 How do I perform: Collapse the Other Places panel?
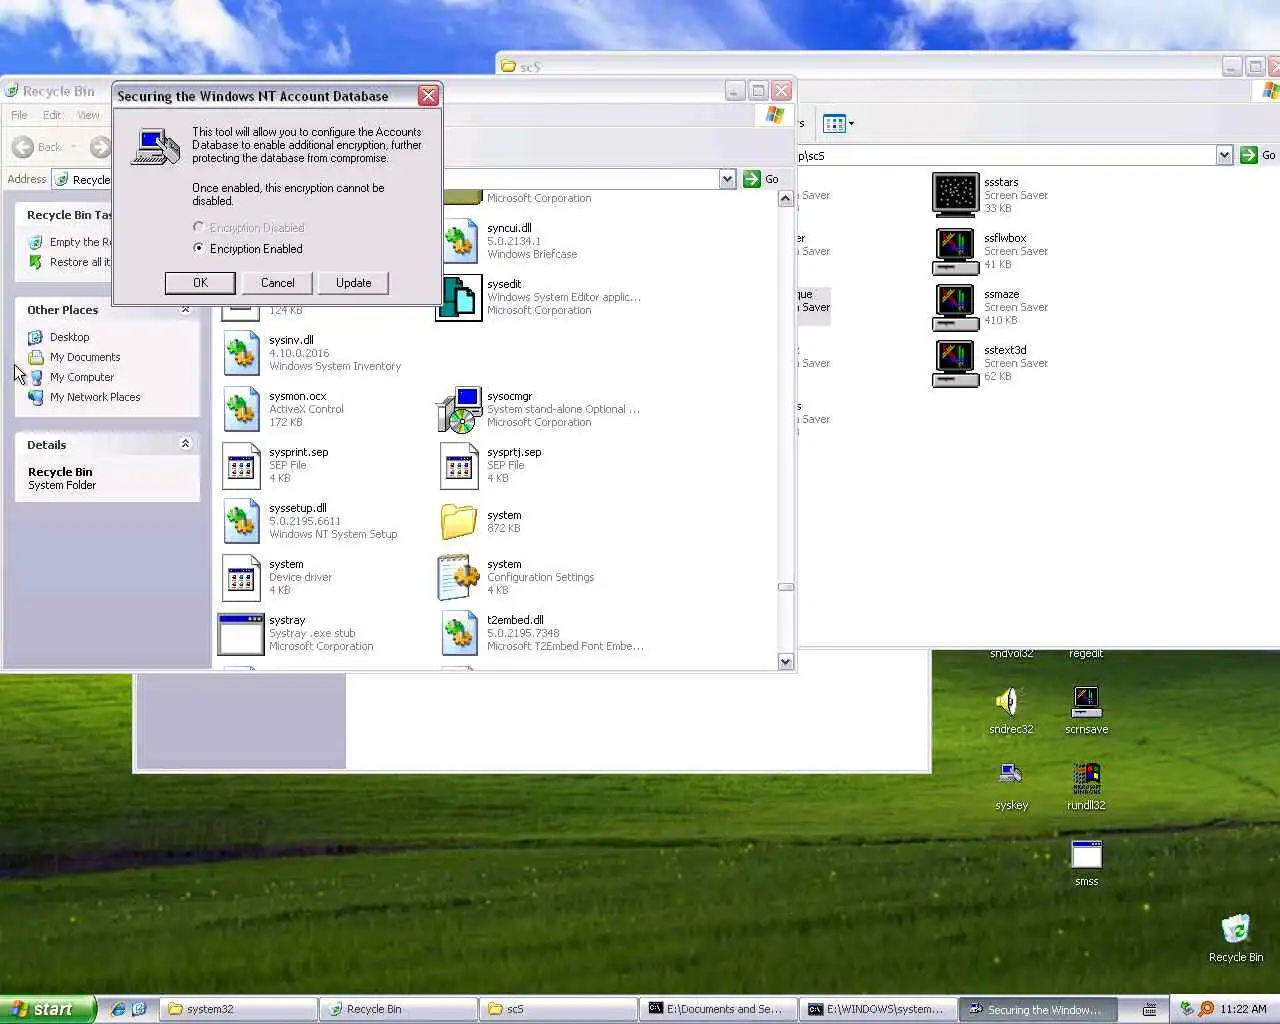[x=185, y=310]
